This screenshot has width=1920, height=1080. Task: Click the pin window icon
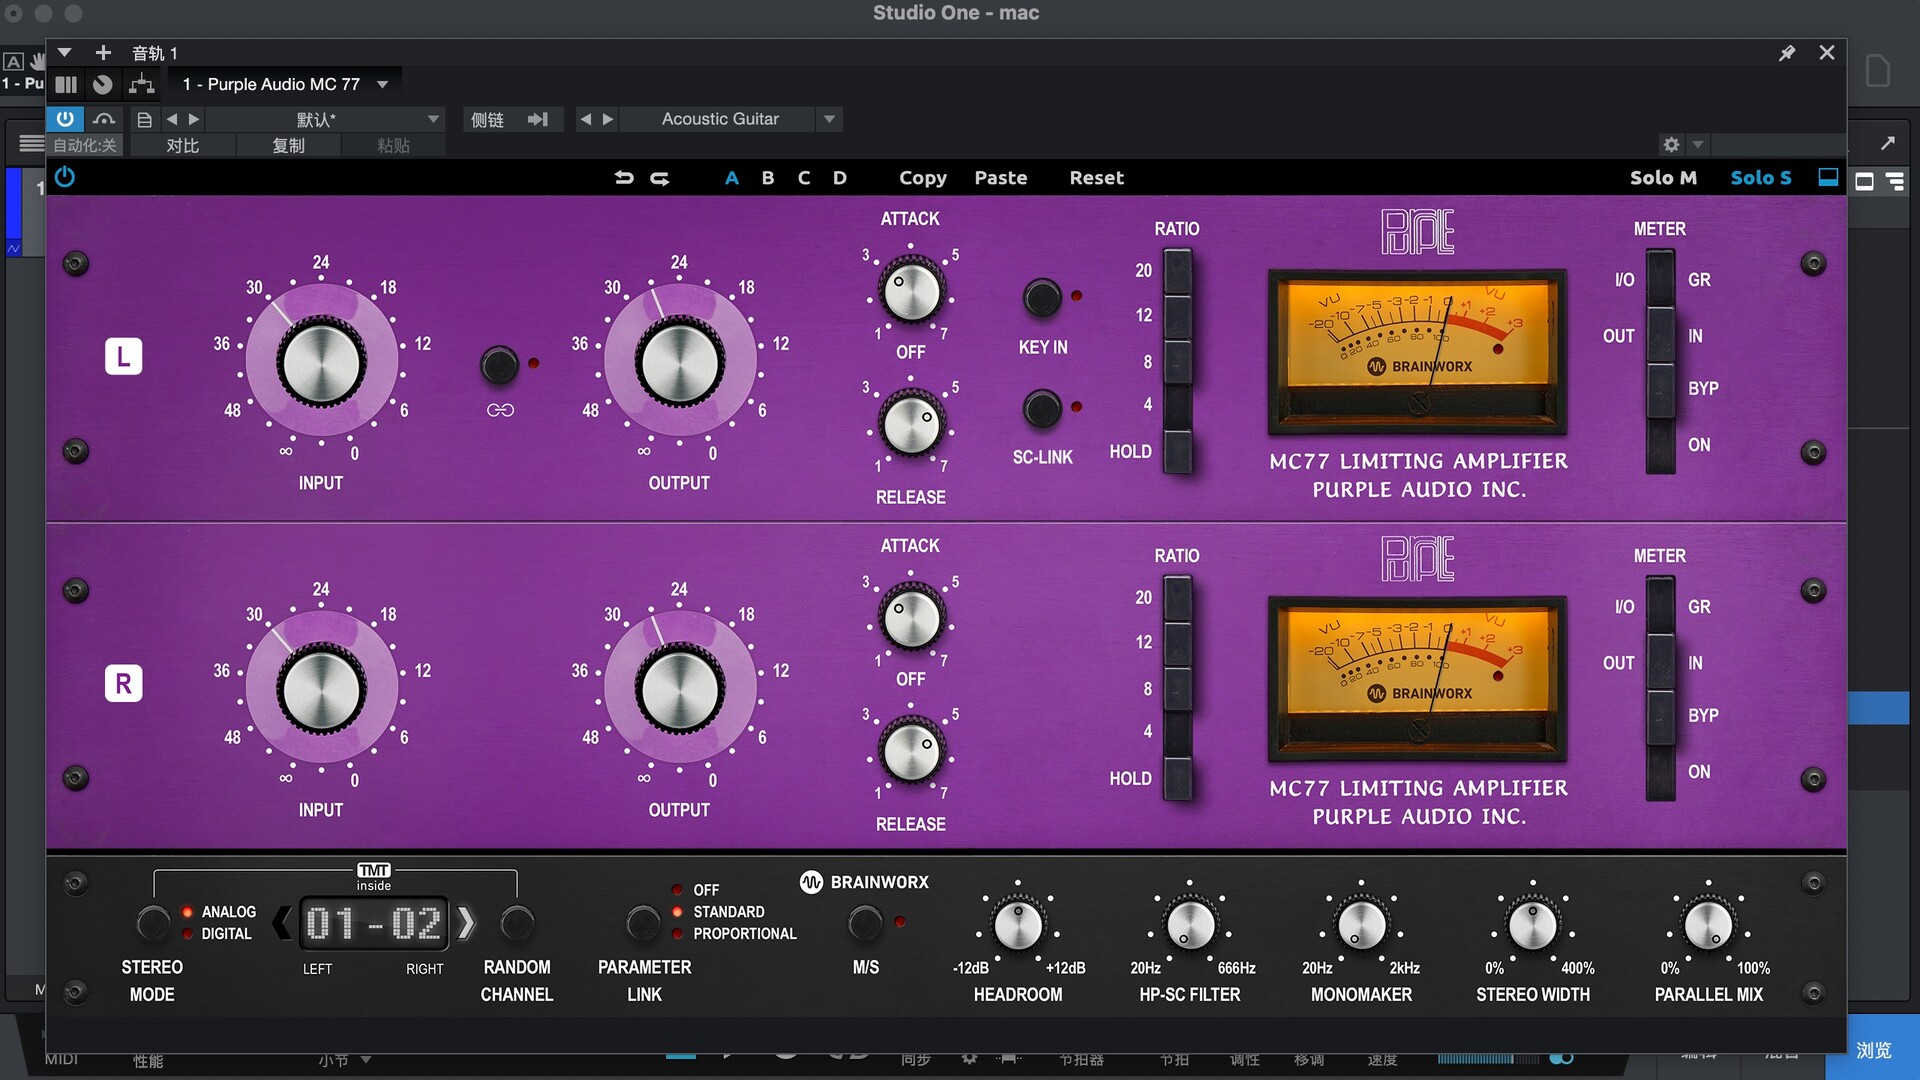tap(1787, 53)
